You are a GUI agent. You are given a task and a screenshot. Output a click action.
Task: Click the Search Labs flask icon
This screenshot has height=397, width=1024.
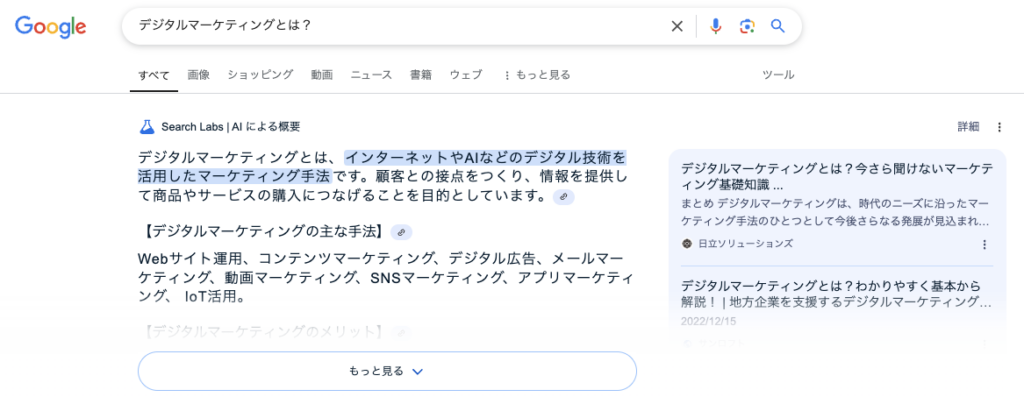(x=147, y=127)
